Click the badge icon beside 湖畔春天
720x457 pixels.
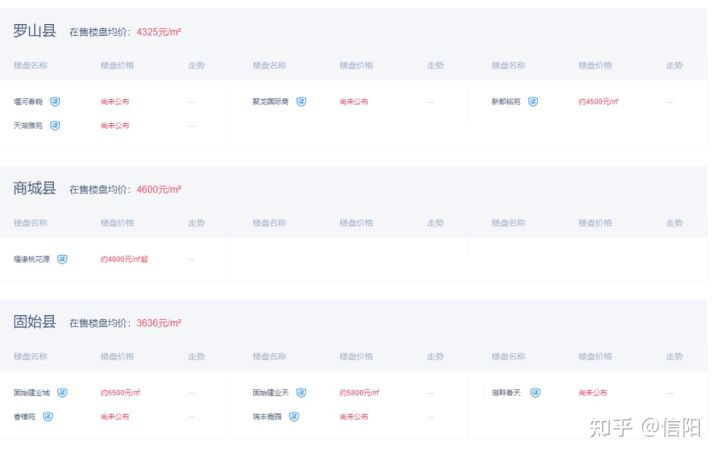click(535, 393)
